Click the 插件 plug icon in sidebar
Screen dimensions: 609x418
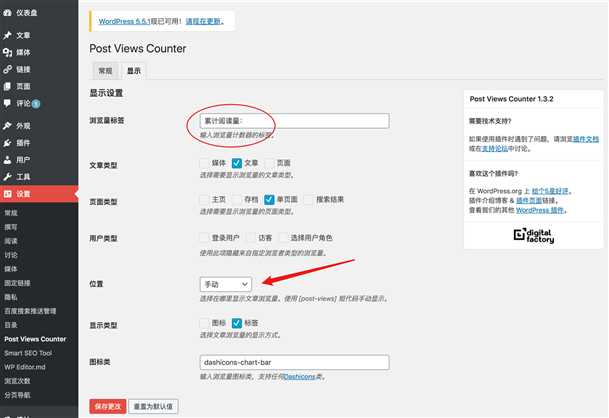coord(7,143)
